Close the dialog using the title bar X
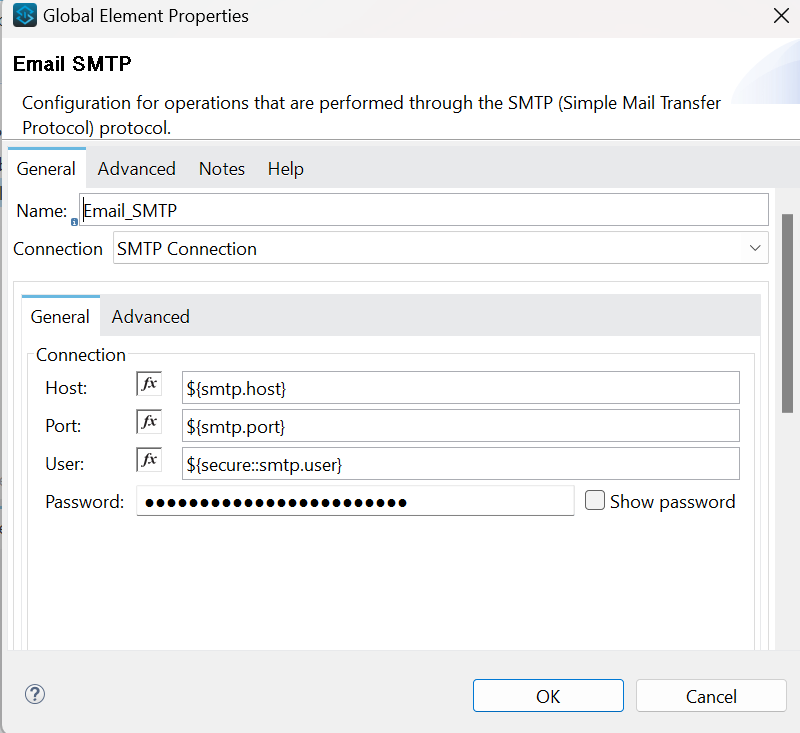Viewport: 800px width, 733px height. [780, 16]
